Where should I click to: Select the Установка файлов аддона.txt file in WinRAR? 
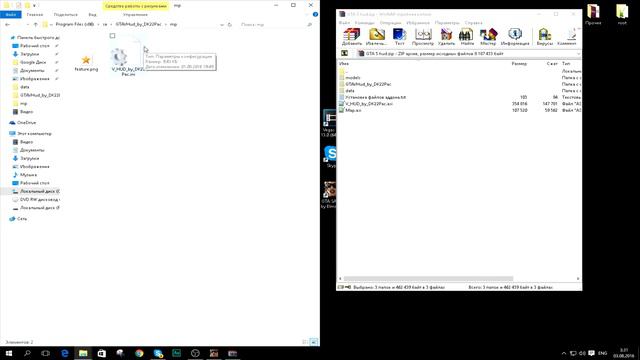[376, 97]
